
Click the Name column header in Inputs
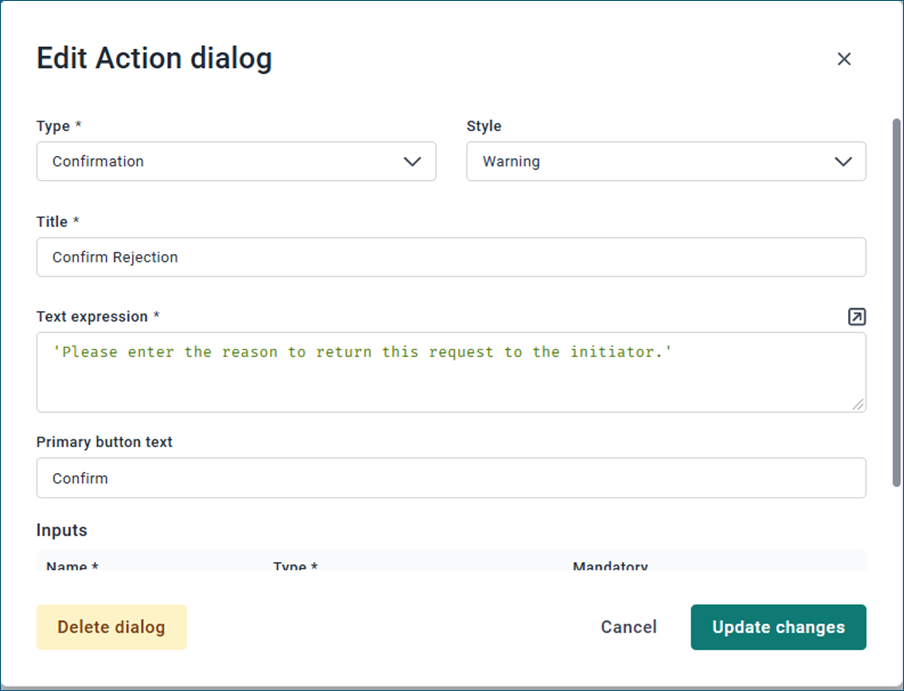(x=72, y=565)
